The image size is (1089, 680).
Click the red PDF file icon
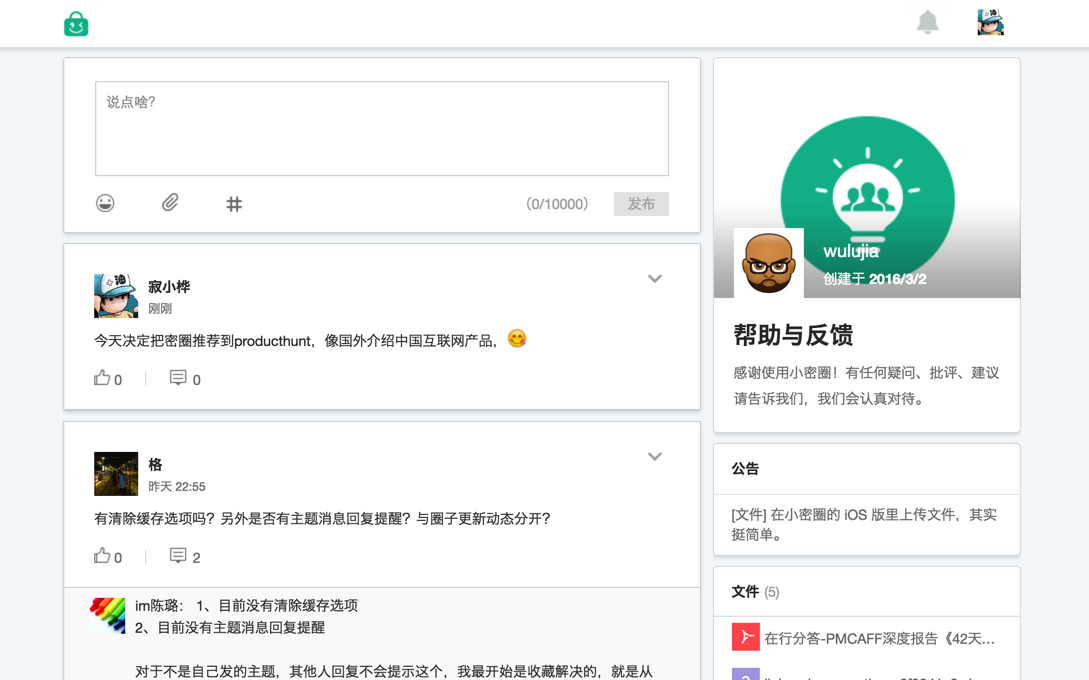[x=746, y=637]
